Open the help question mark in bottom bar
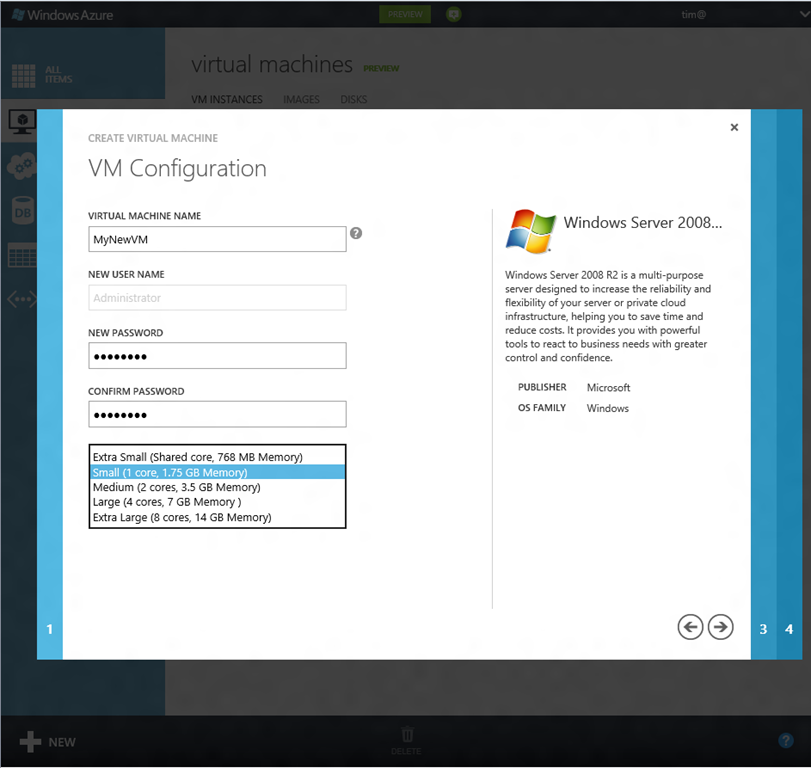The height and width of the screenshot is (768, 811). [786, 741]
